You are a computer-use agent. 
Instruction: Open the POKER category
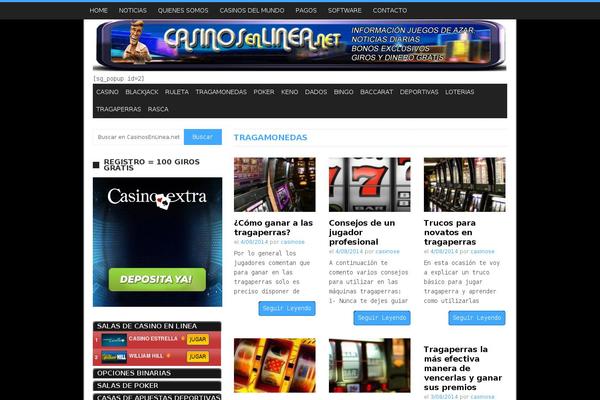pyautogui.click(x=264, y=92)
